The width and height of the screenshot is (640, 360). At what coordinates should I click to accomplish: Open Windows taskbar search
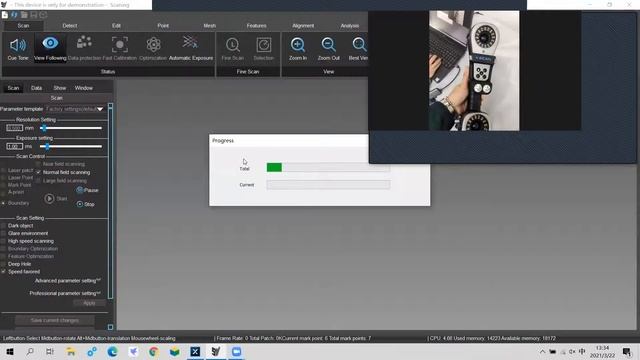pyautogui.click(x=30, y=351)
